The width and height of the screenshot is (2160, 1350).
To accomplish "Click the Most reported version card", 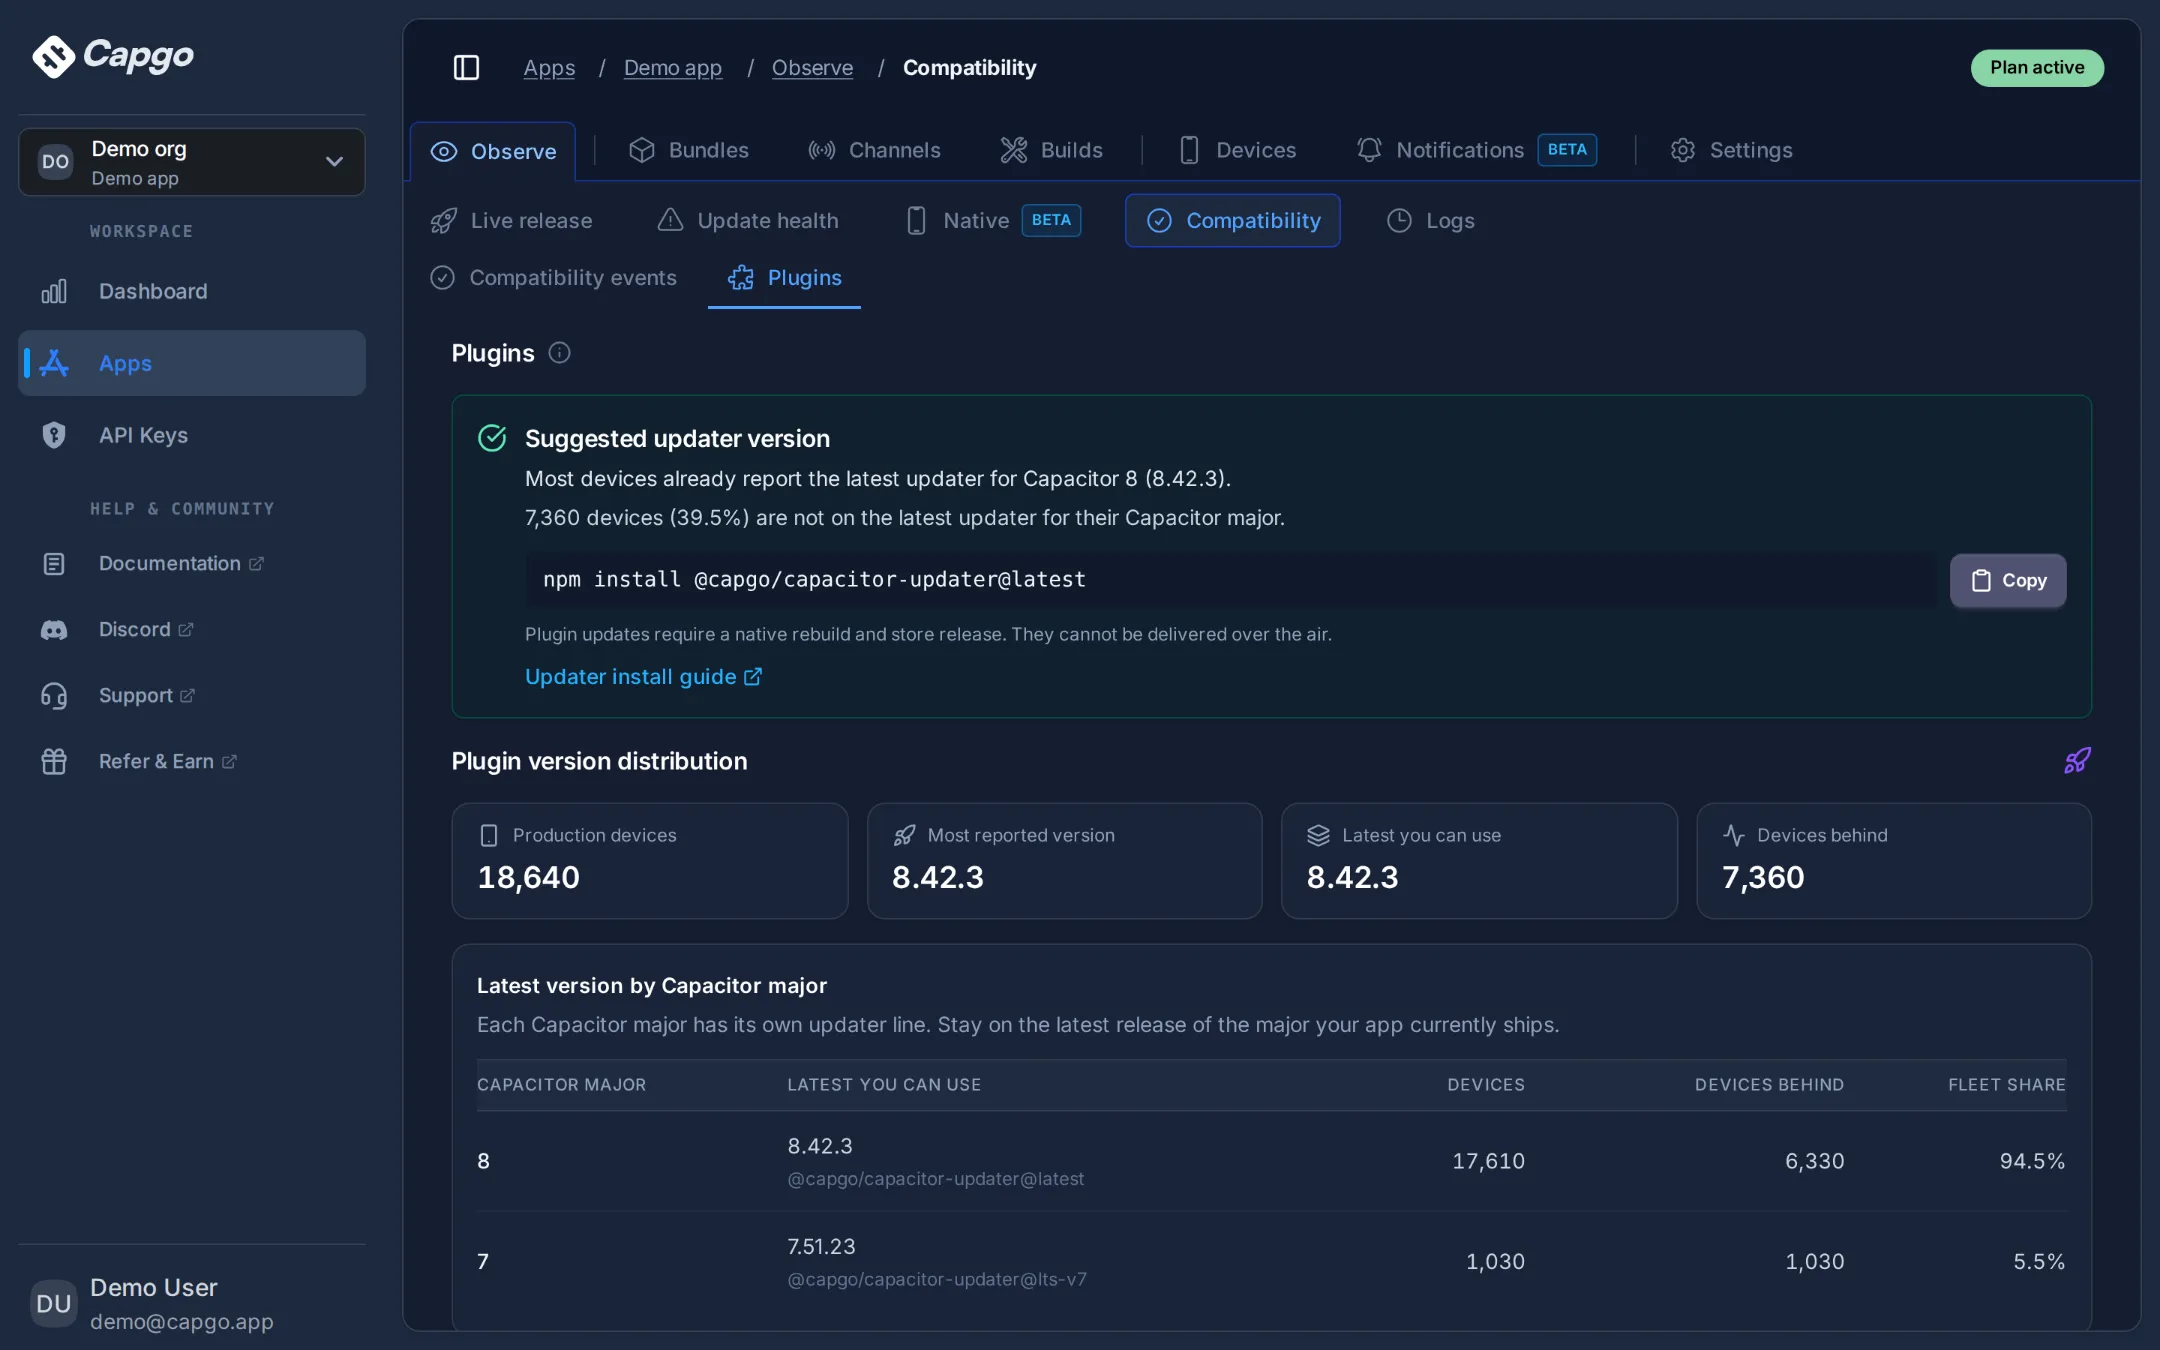I will (x=1064, y=861).
